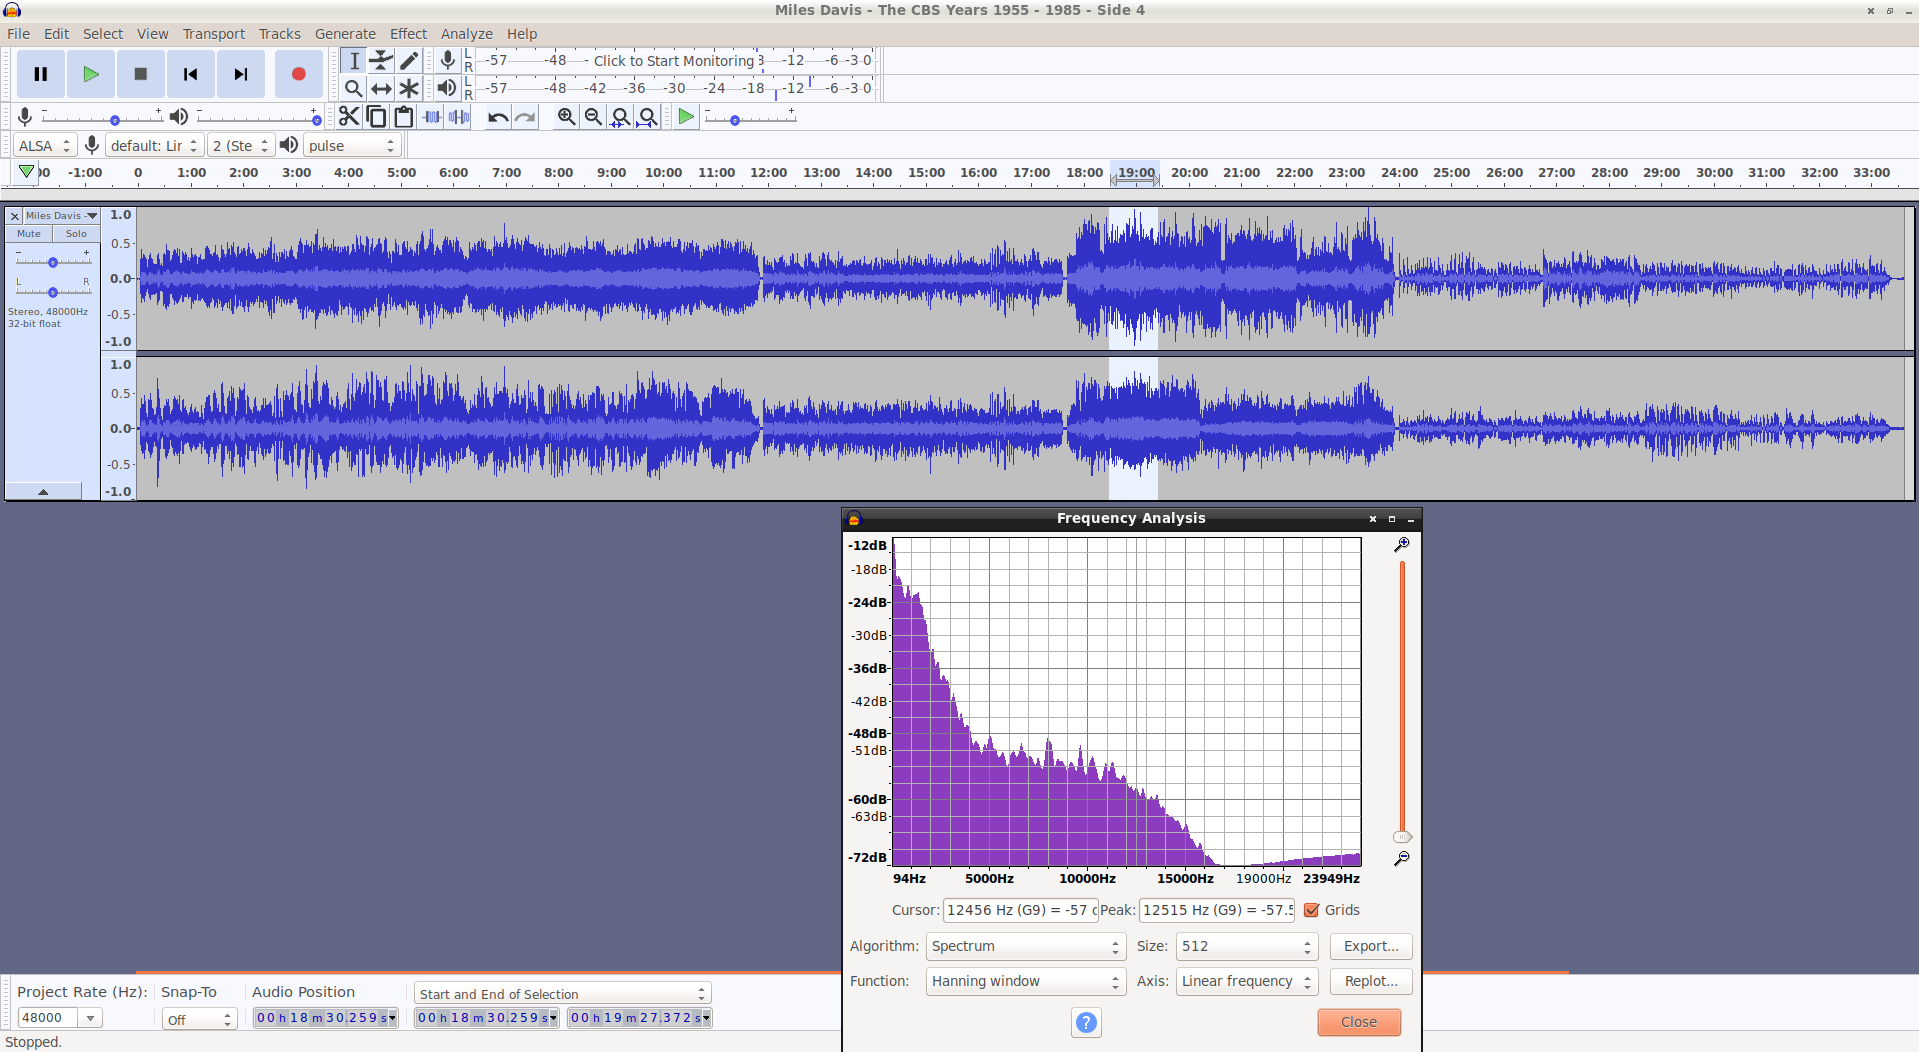The height and width of the screenshot is (1052, 1919).
Task: Select the Multi-Tool asterisk icon
Action: point(409,88)
